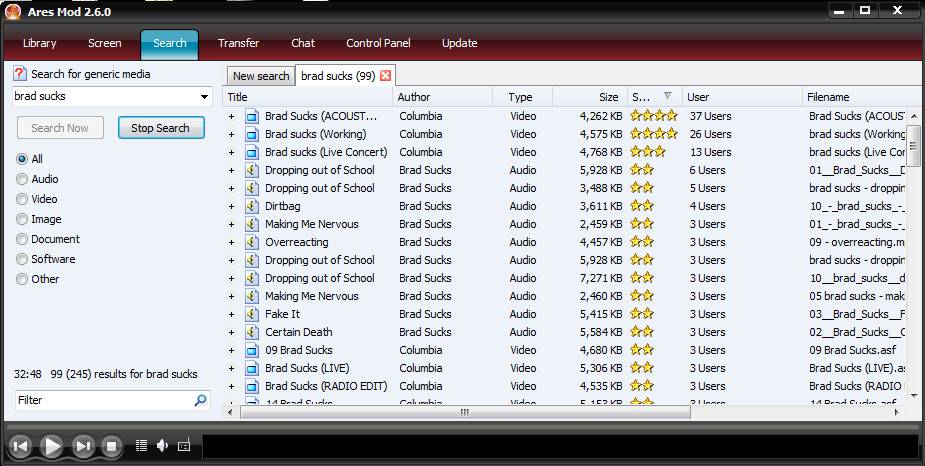Close the 'brad sucks (99)' search tab

click(x=386, y=76)
